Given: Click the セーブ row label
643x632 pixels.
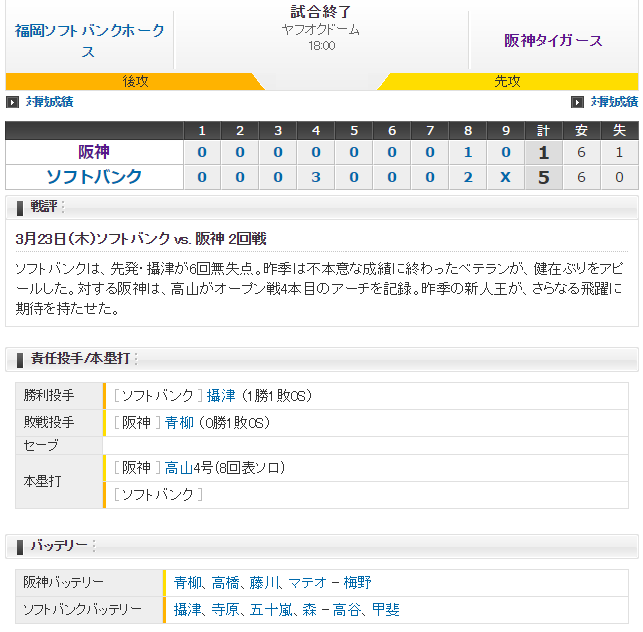Looking at the screenshot, I should click(x=59, y=445).
